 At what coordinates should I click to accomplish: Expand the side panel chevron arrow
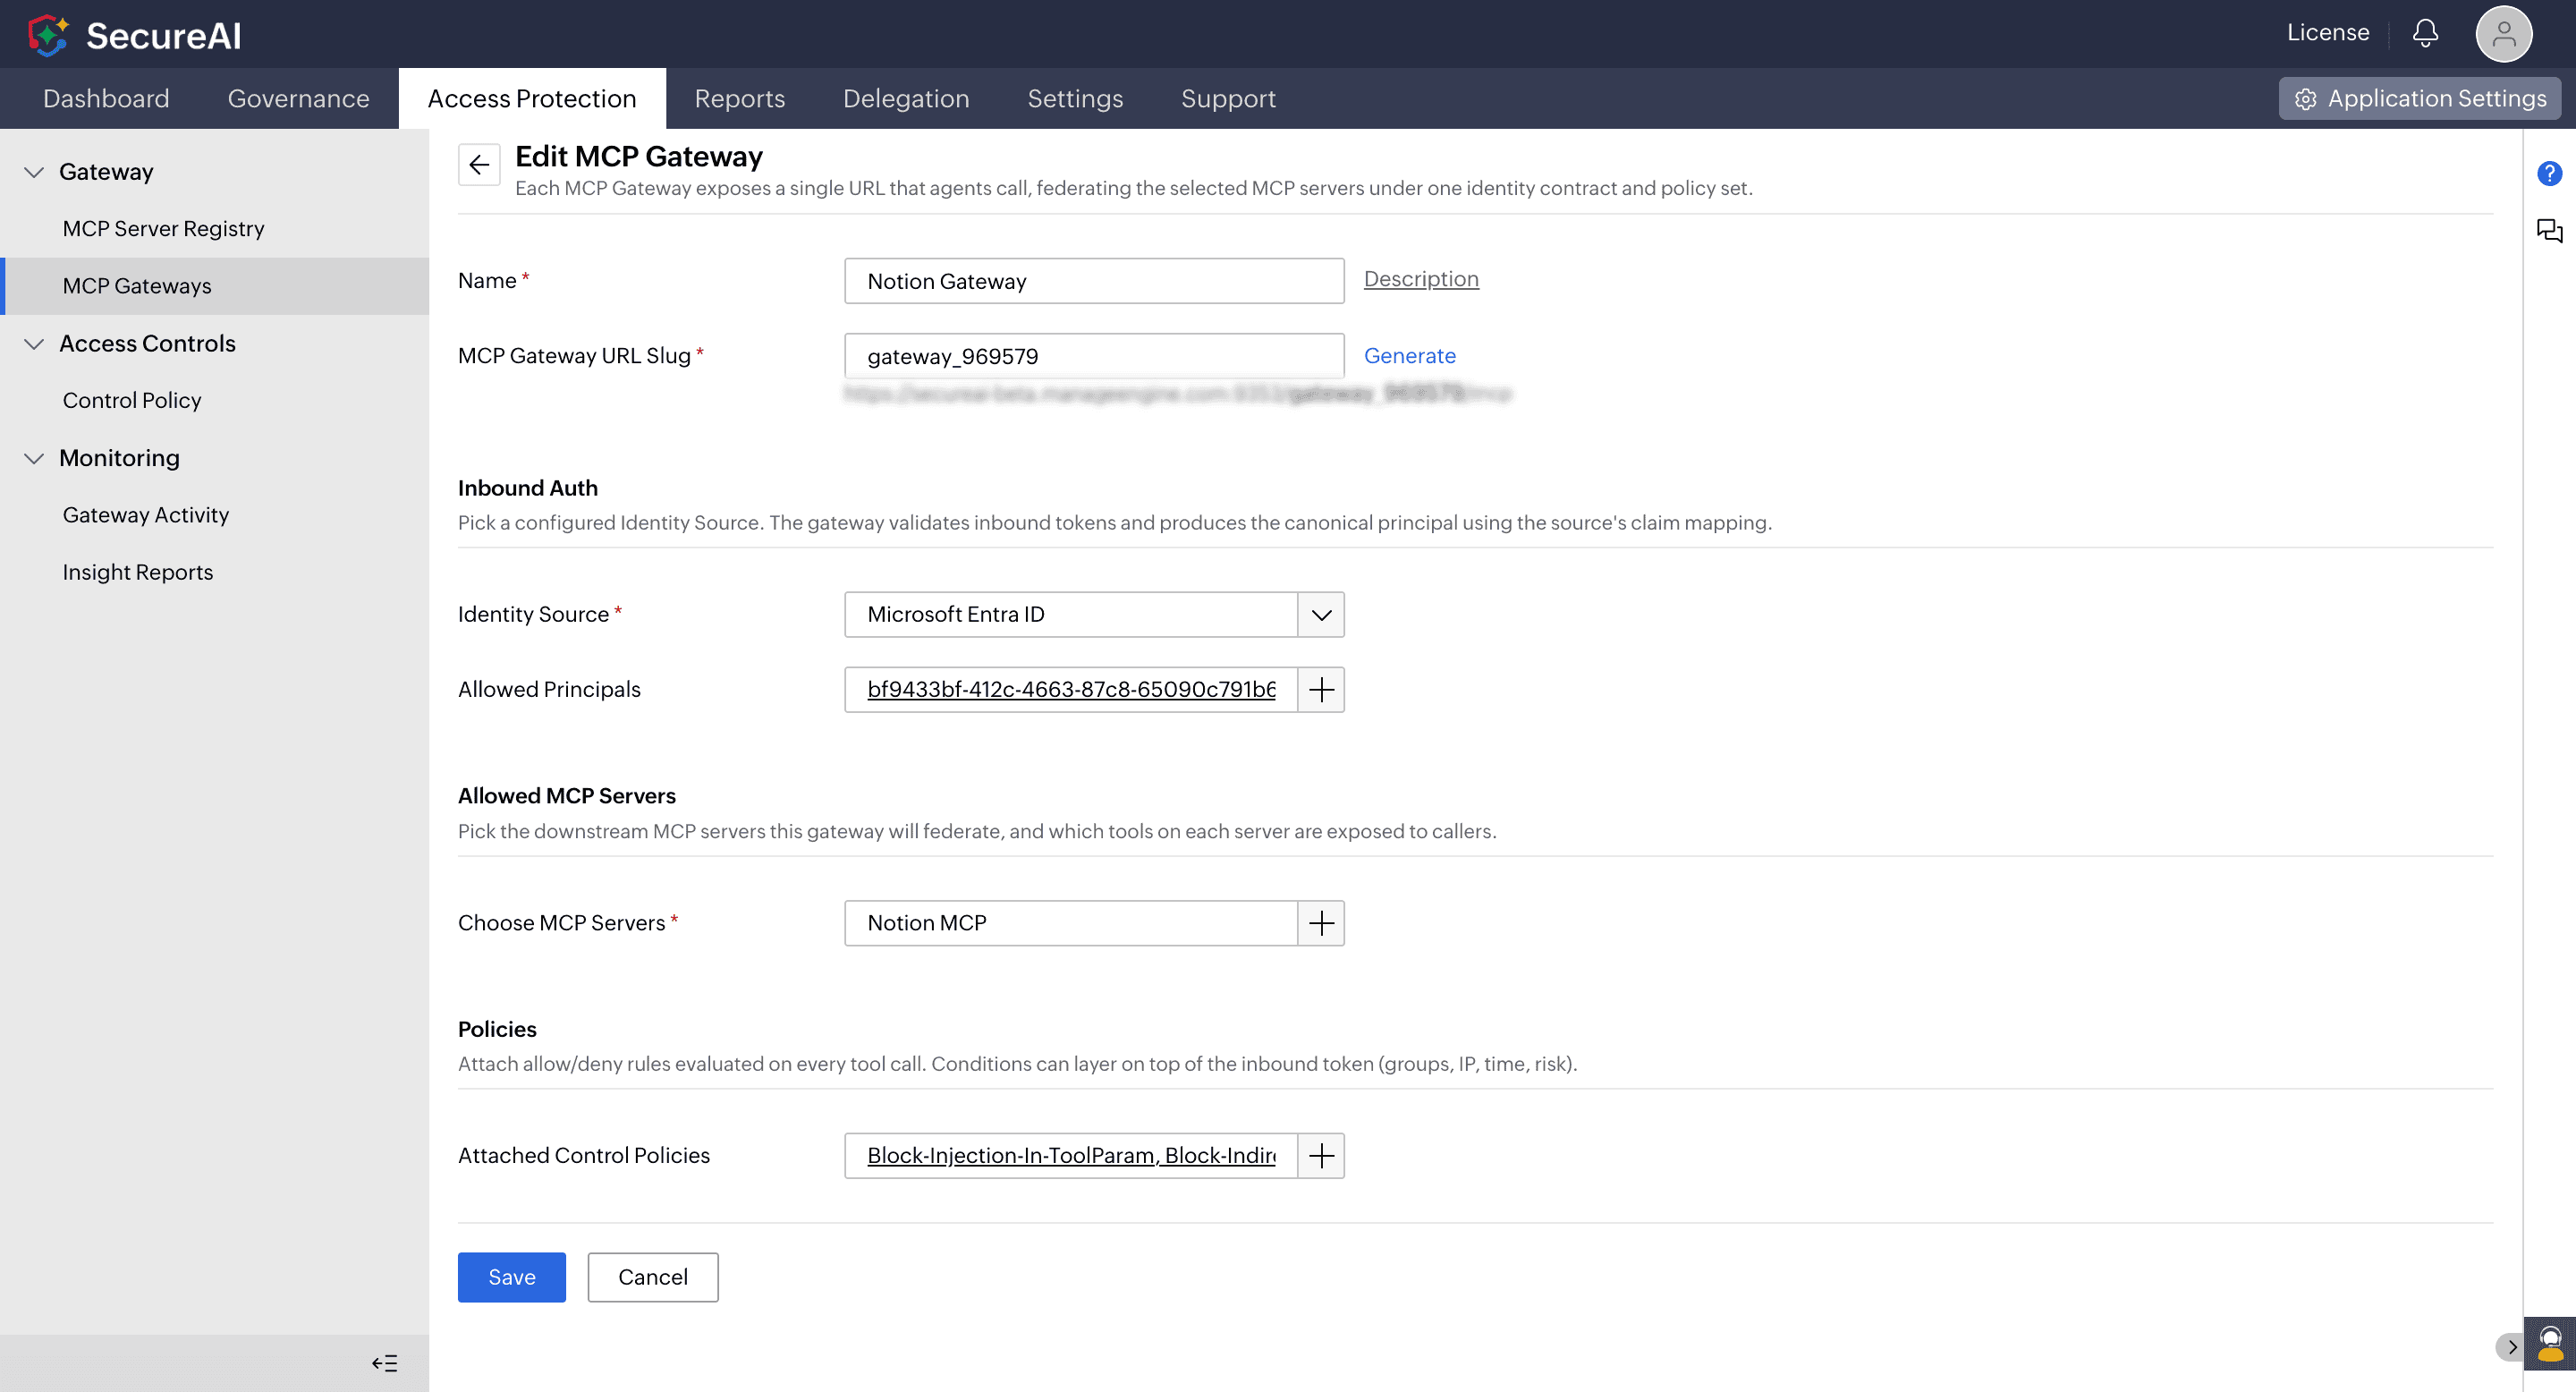coord(2510,1347)
